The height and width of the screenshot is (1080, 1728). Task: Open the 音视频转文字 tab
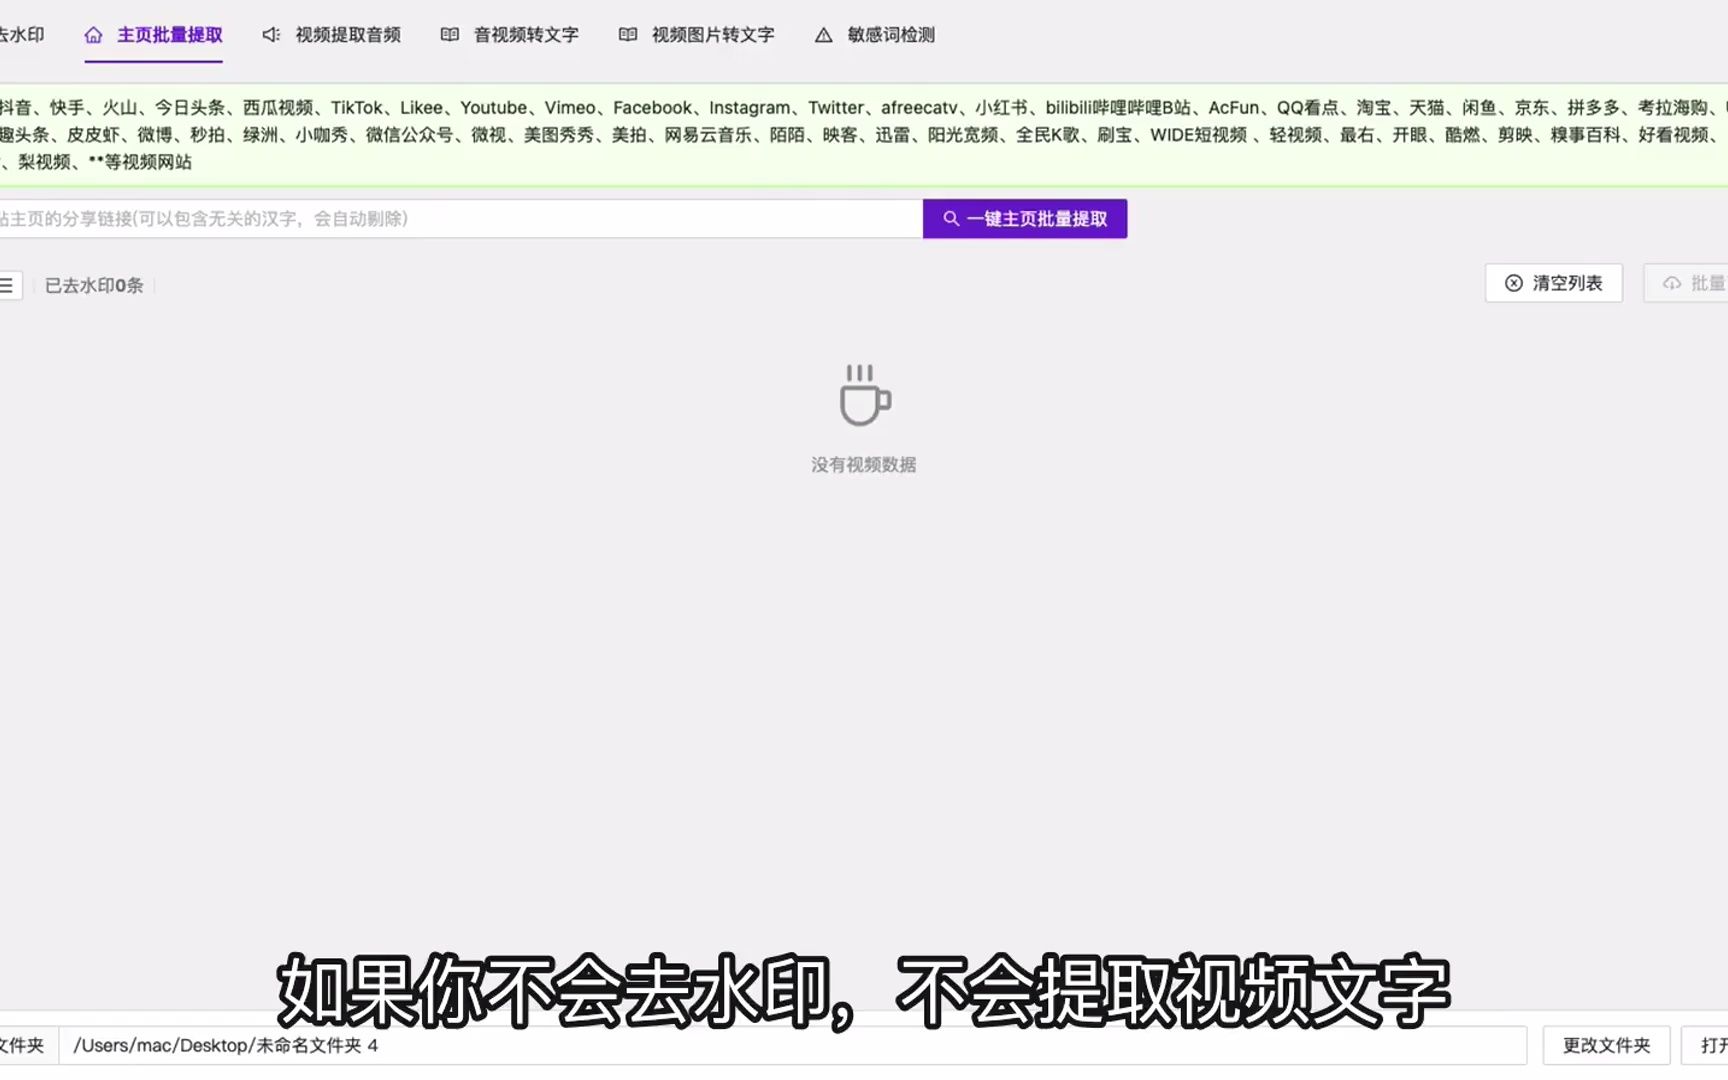(510, 35)
